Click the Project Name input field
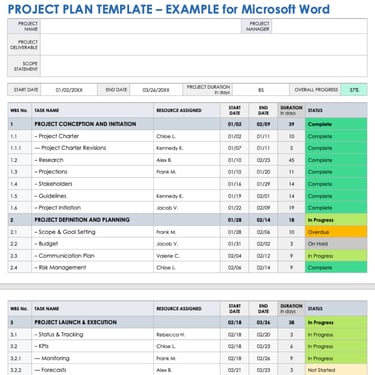This screenshot has width=375, height=375. (x=140, y=26)
